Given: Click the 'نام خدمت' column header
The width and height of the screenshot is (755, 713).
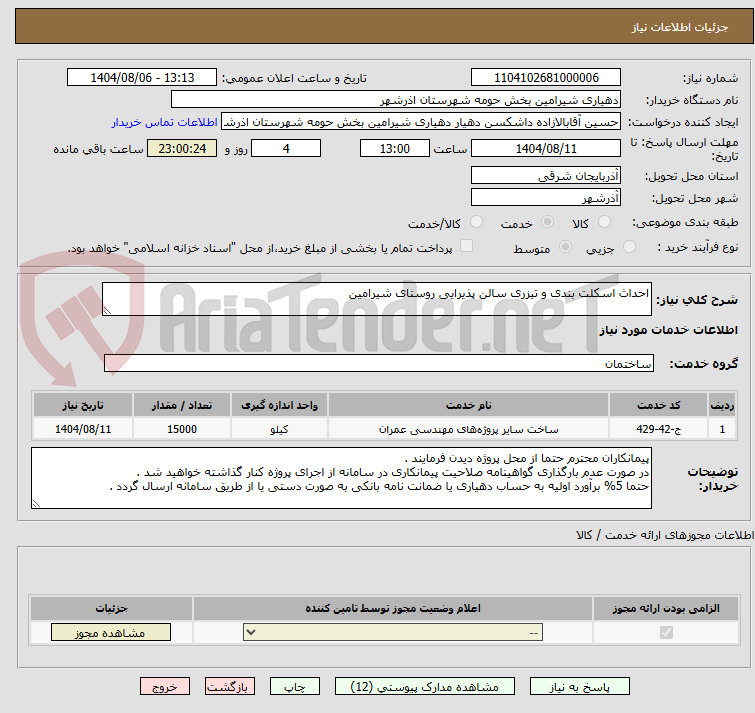Looking at the screenshot, I should click(x=469, y=405).
